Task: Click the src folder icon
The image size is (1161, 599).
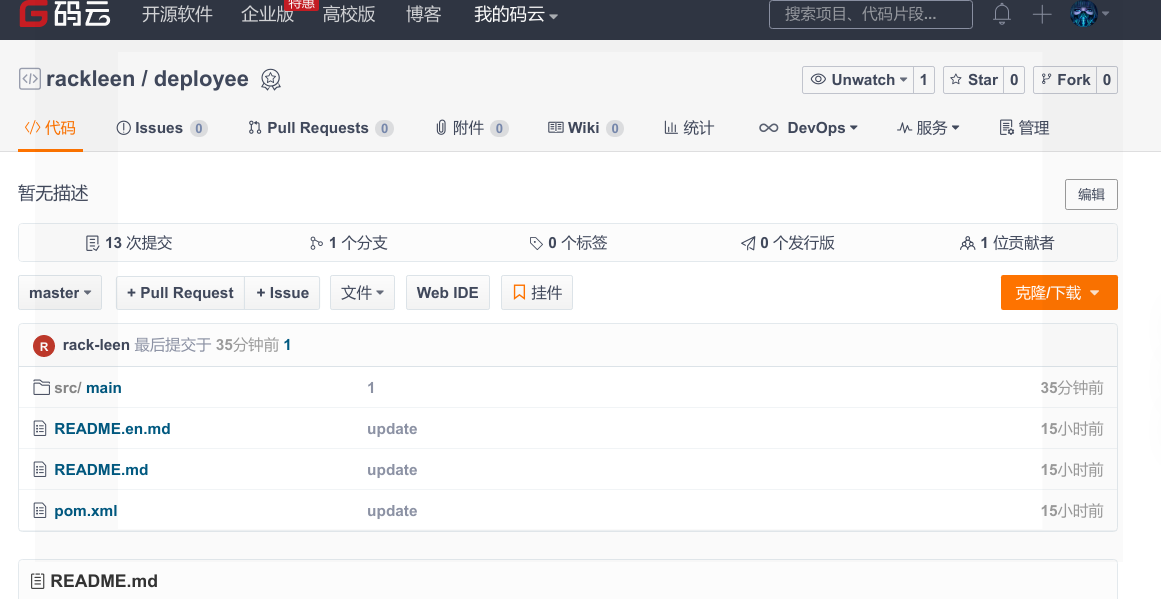Action: coord(41,387)
